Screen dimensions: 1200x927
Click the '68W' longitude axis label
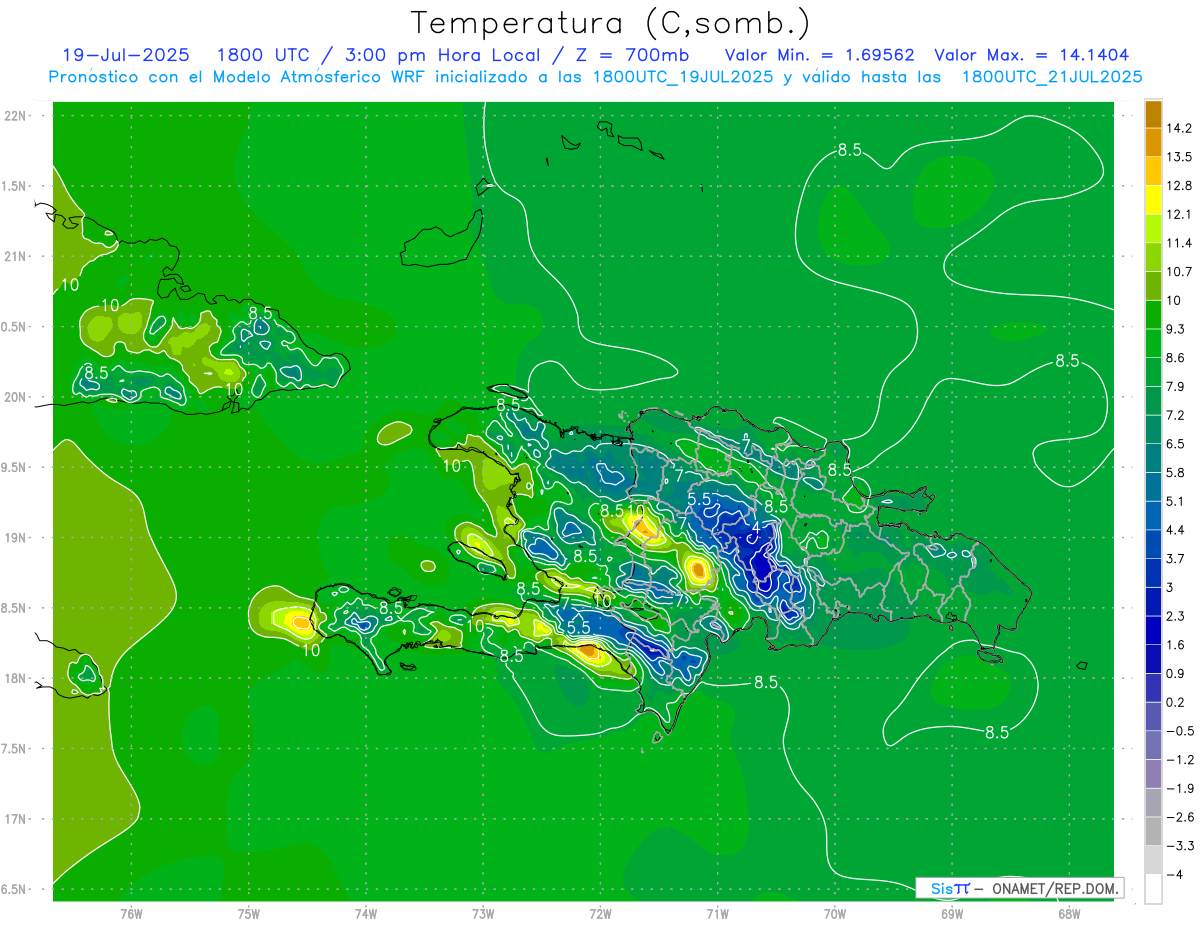[x=1068, y=913]
